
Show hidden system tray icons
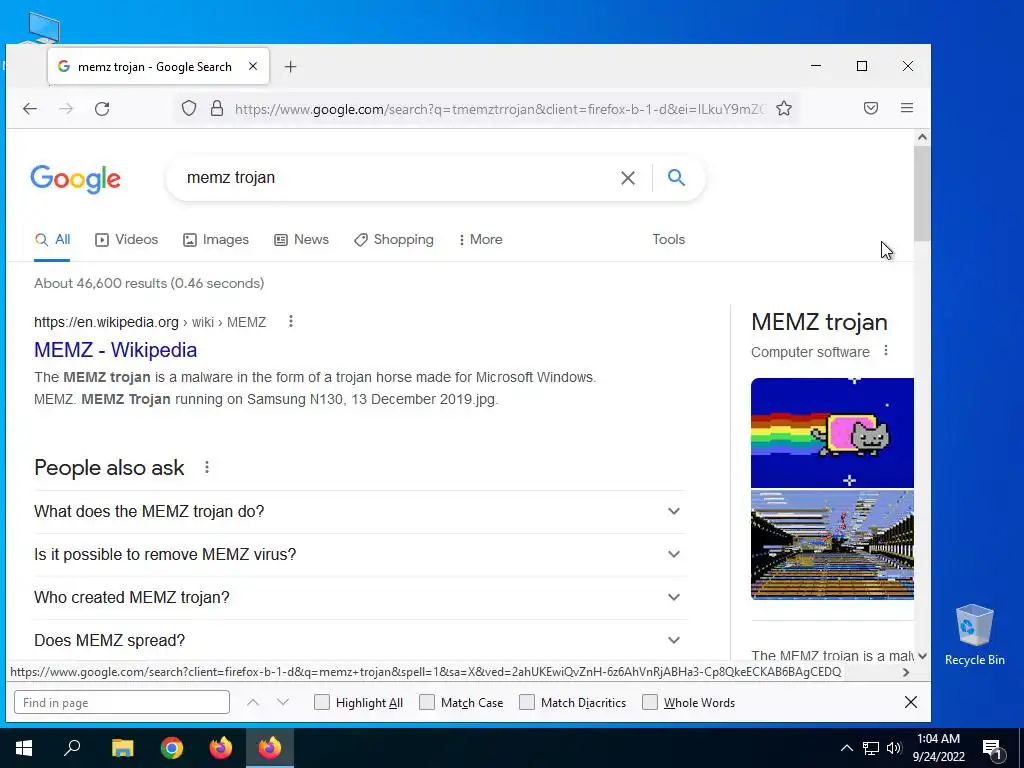point(846,748)
